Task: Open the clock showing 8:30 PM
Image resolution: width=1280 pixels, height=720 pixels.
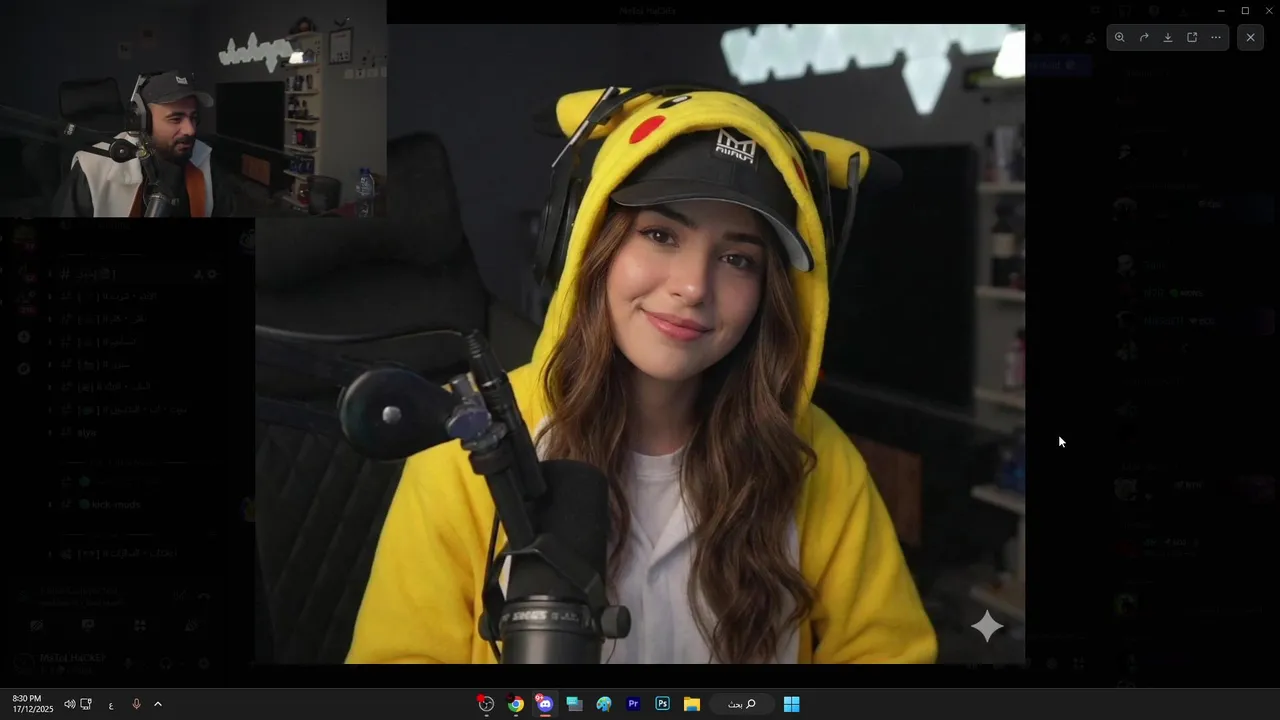Action: pos(32,704)
